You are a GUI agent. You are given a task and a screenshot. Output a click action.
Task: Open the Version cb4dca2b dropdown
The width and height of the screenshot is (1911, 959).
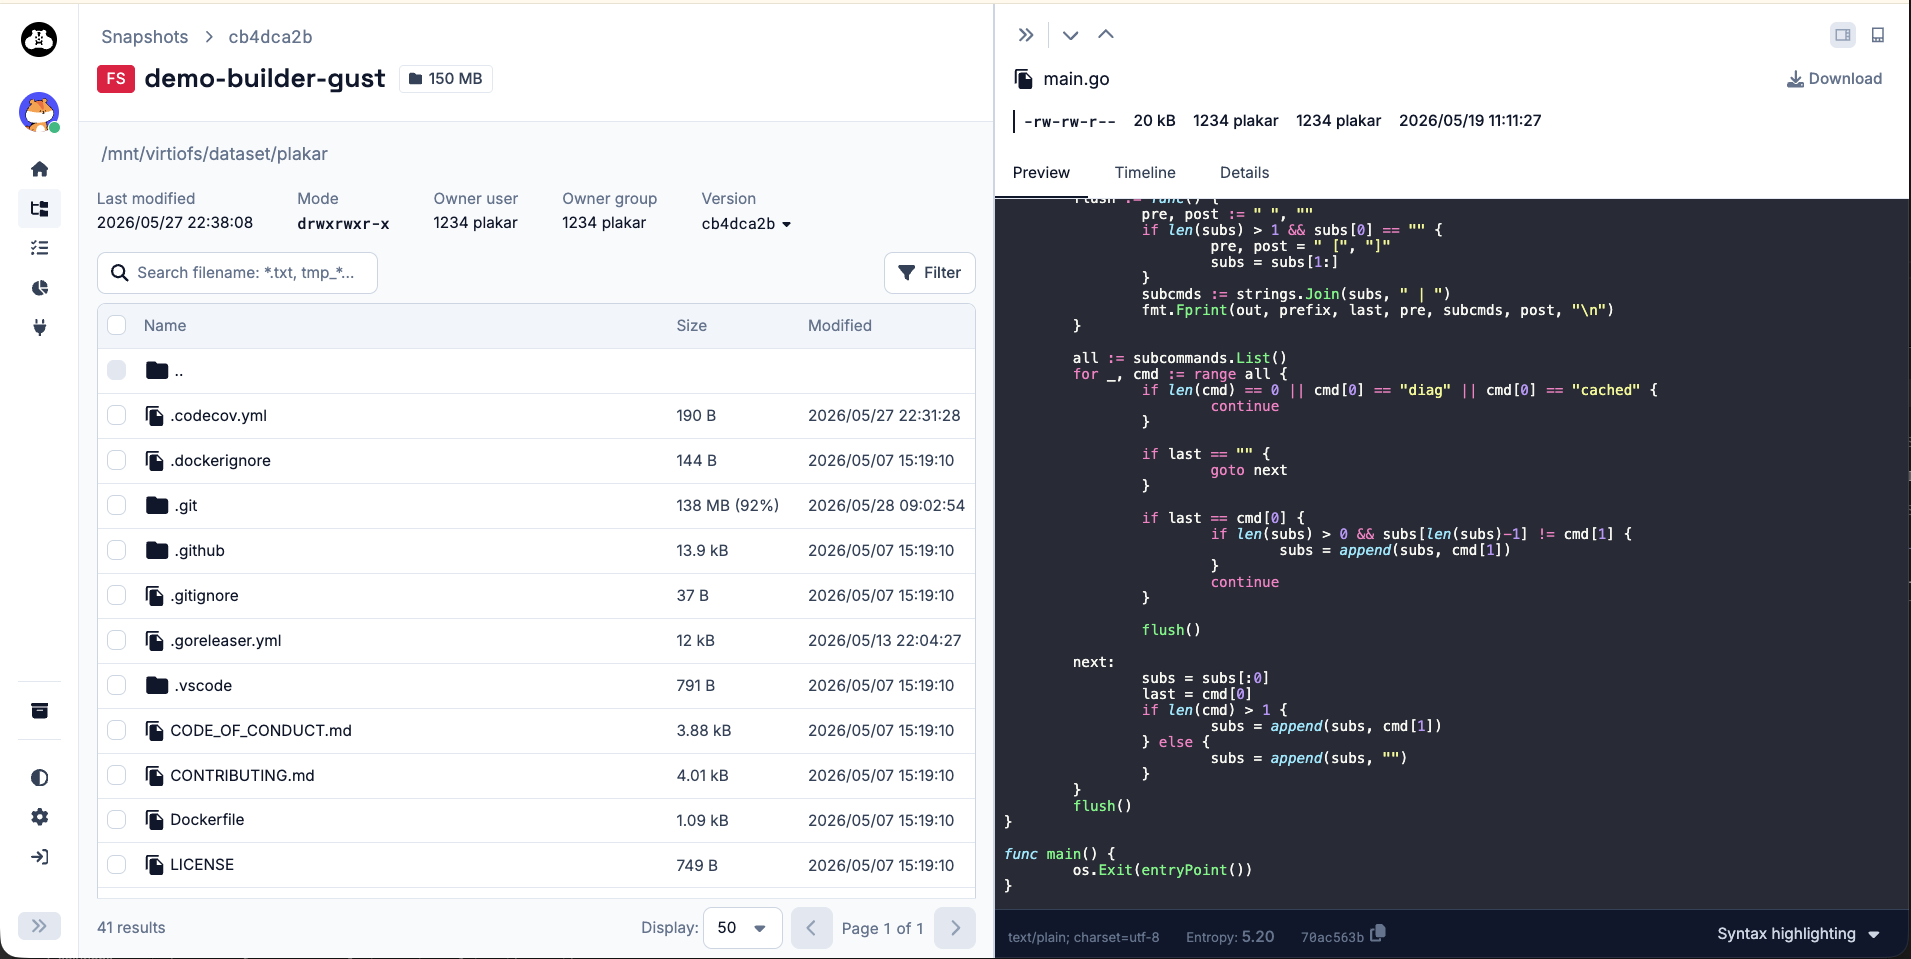(x=746, y=224)
